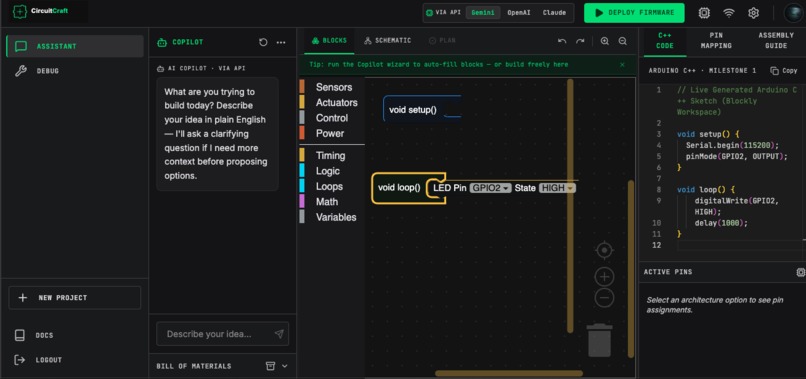Click the CircuitCraft logo icon

pyautogui.click(x=20, y=11)
